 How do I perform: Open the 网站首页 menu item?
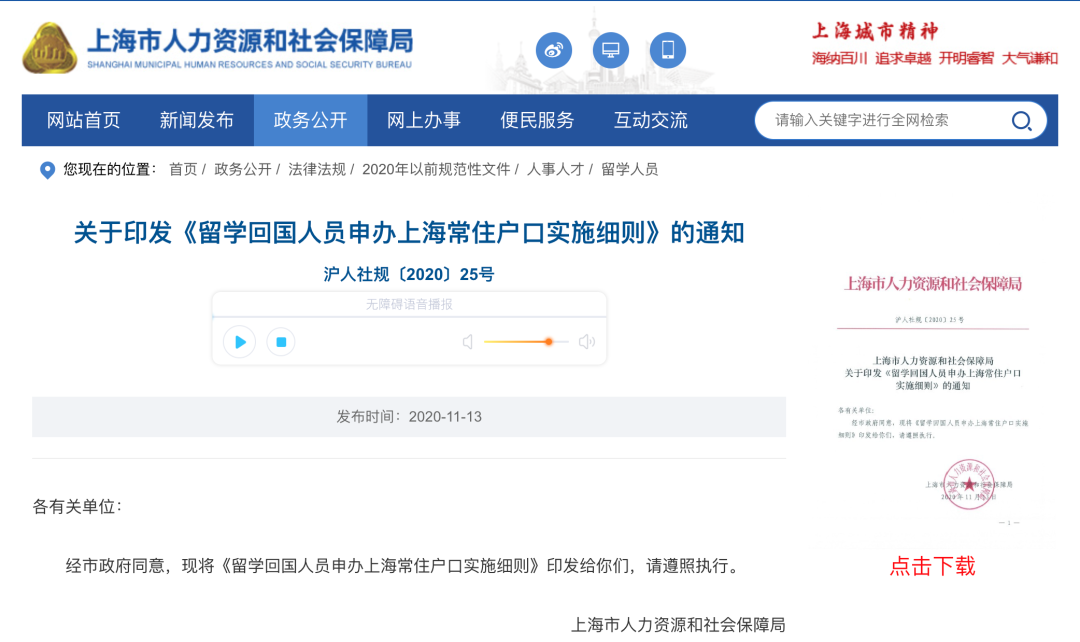coord(84,121)
